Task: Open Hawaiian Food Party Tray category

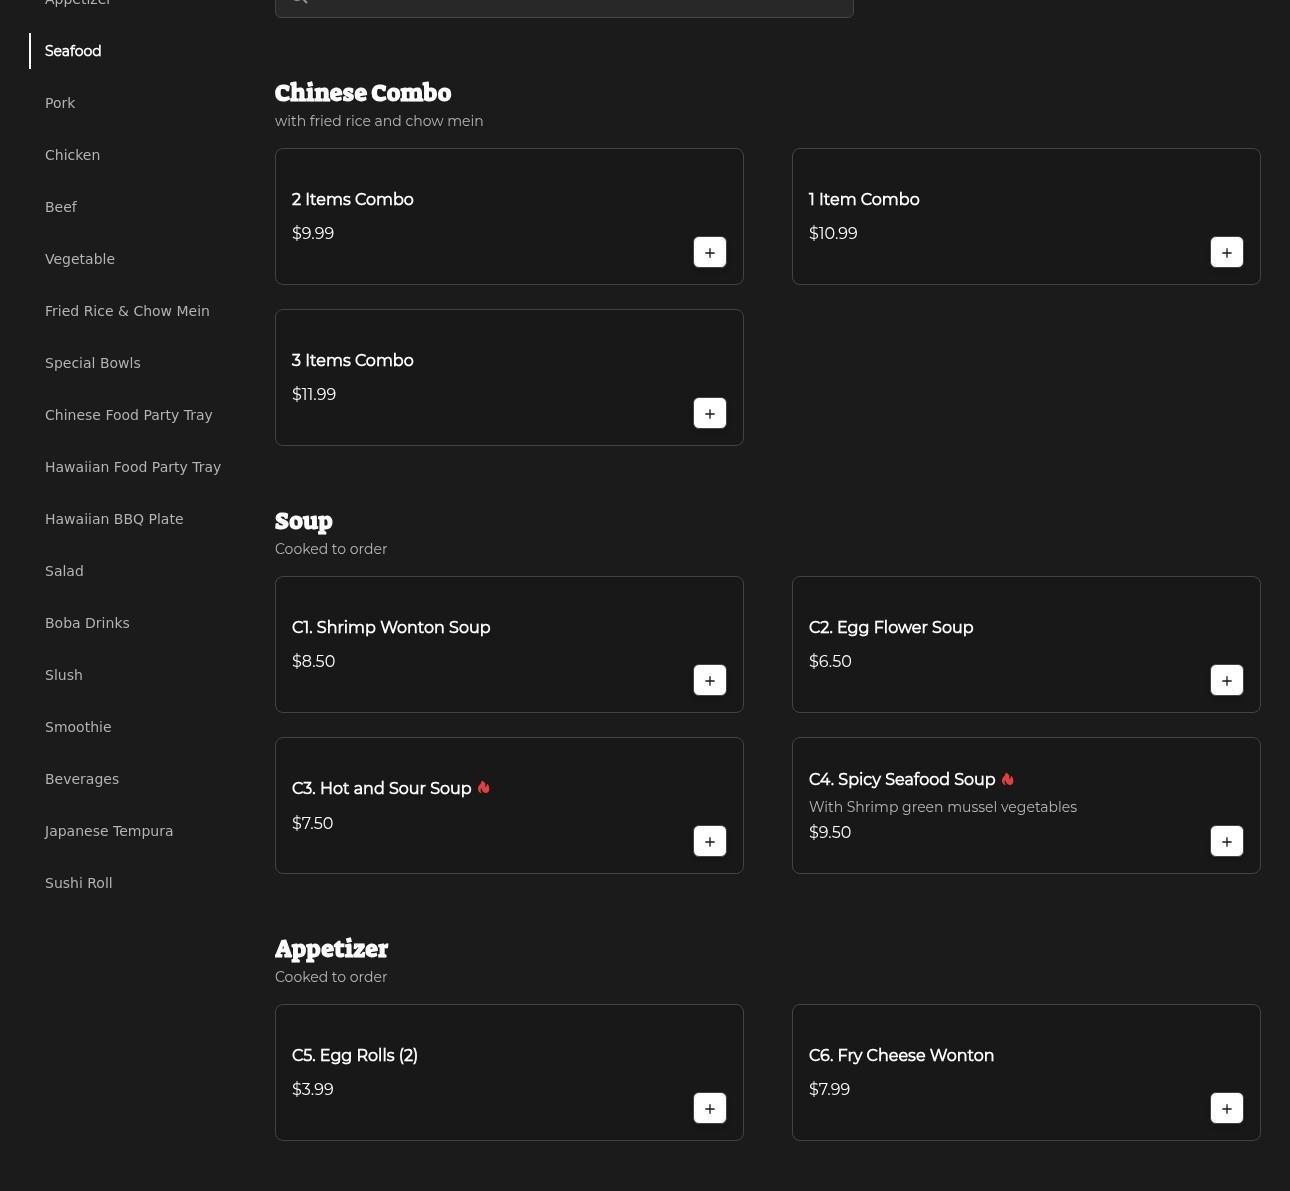Action: tap(133, 467)
